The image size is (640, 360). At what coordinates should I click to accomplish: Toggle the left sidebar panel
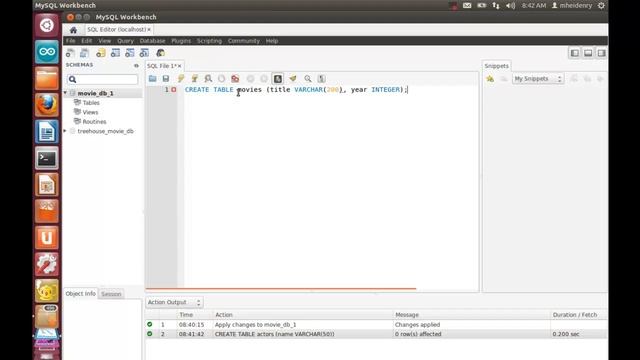click(x=575, y=53)
